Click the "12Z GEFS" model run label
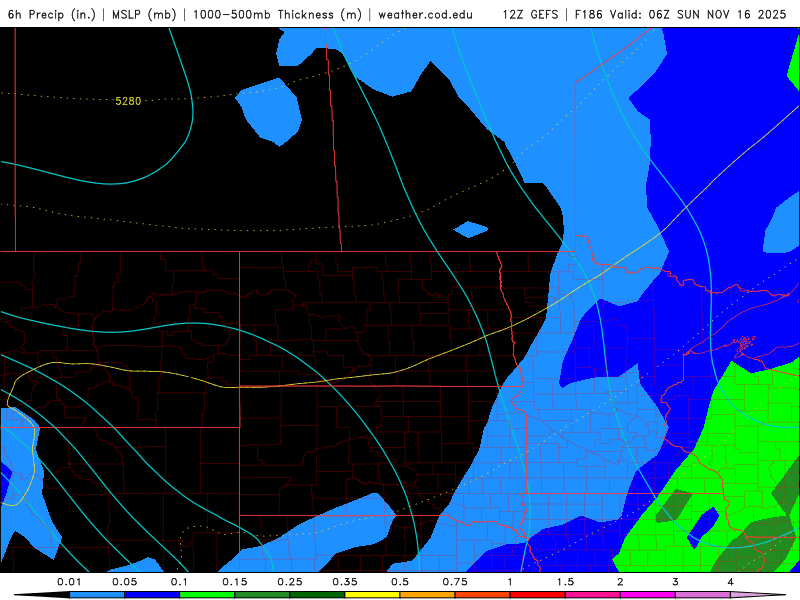The width and height of the screenshot is (800, 600). 530,14
